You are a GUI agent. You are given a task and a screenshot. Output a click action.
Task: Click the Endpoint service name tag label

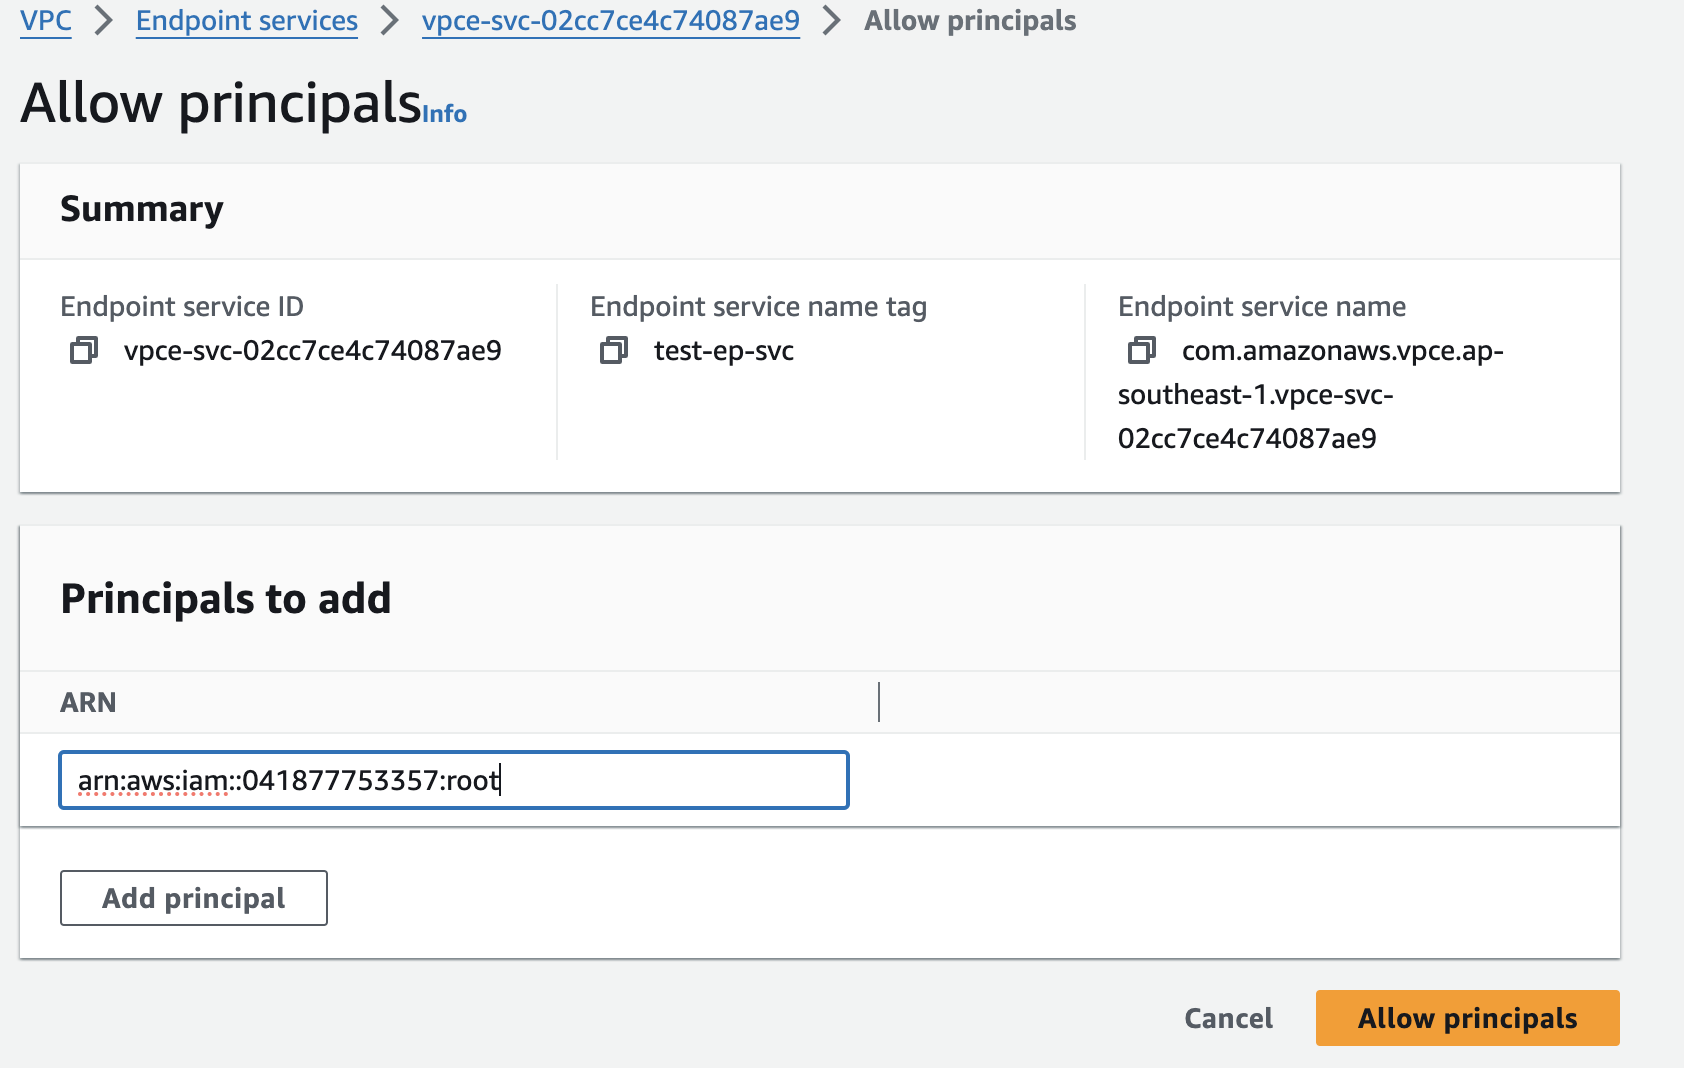[x=758, y=306]
